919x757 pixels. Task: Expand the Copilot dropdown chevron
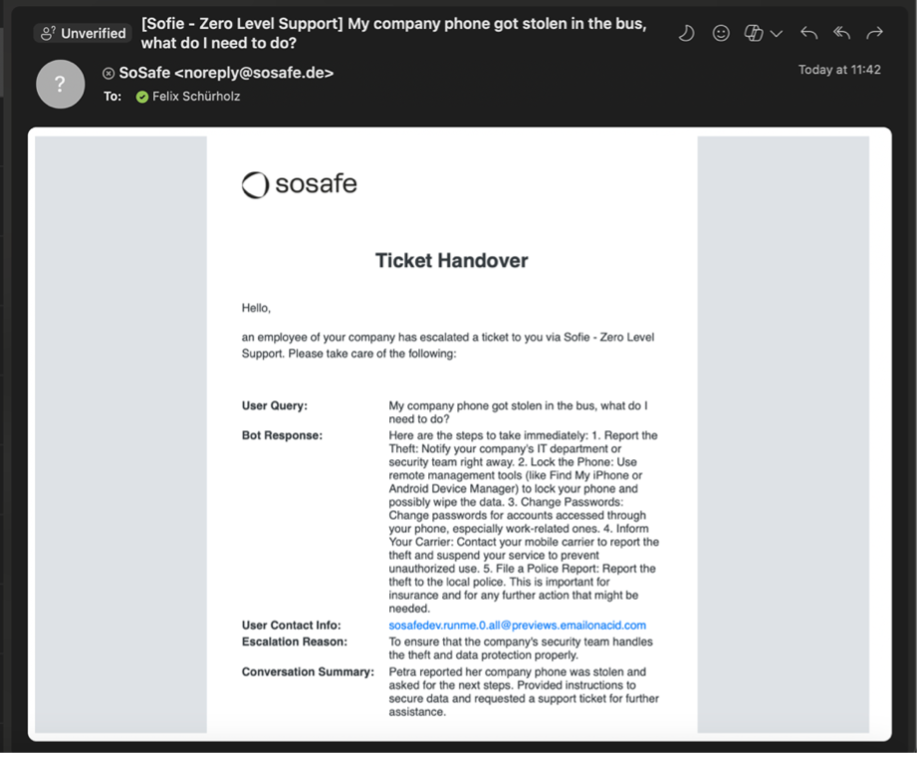[776, 34]
